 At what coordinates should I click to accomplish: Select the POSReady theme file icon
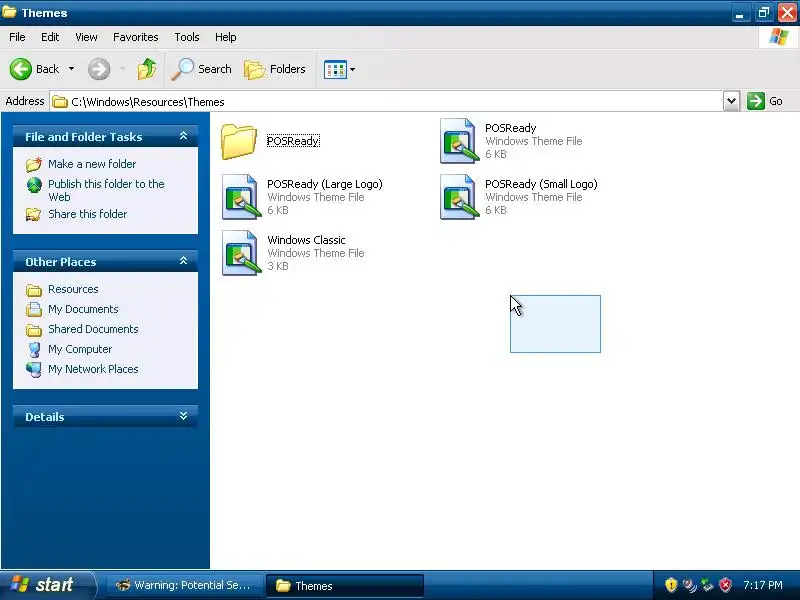tap(459, 141)
